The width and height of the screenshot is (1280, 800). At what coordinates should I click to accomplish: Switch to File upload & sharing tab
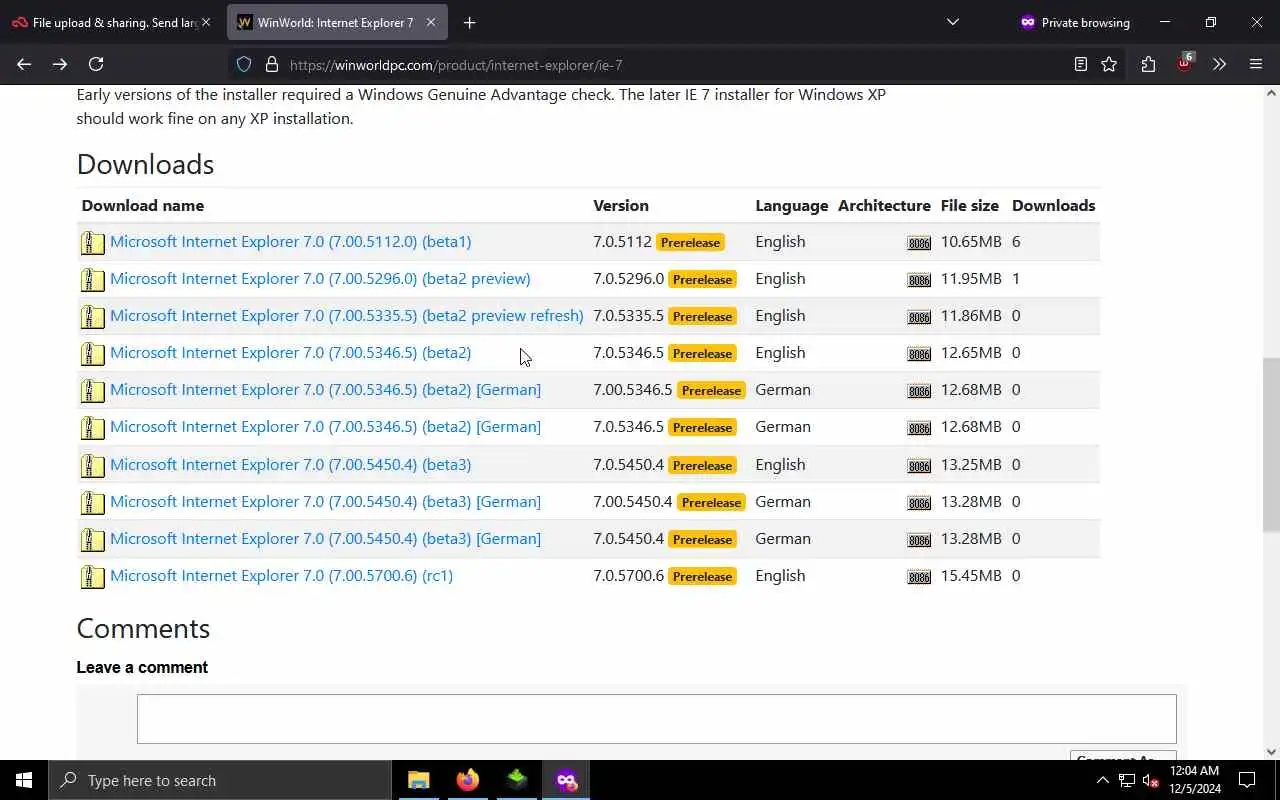(112, 22)
